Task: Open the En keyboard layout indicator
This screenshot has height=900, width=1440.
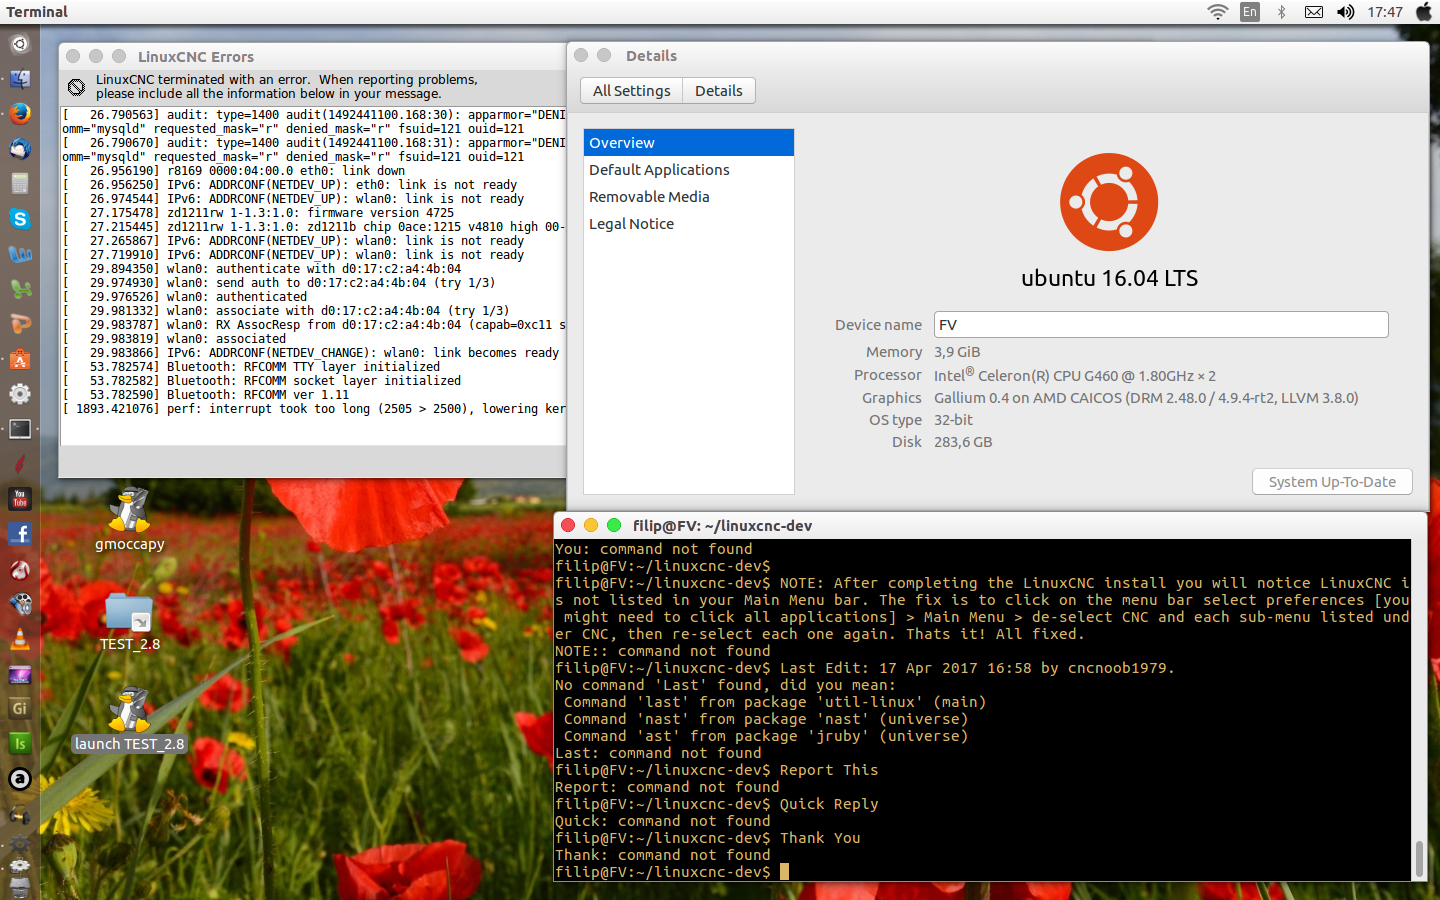Action: point(1250,12)
